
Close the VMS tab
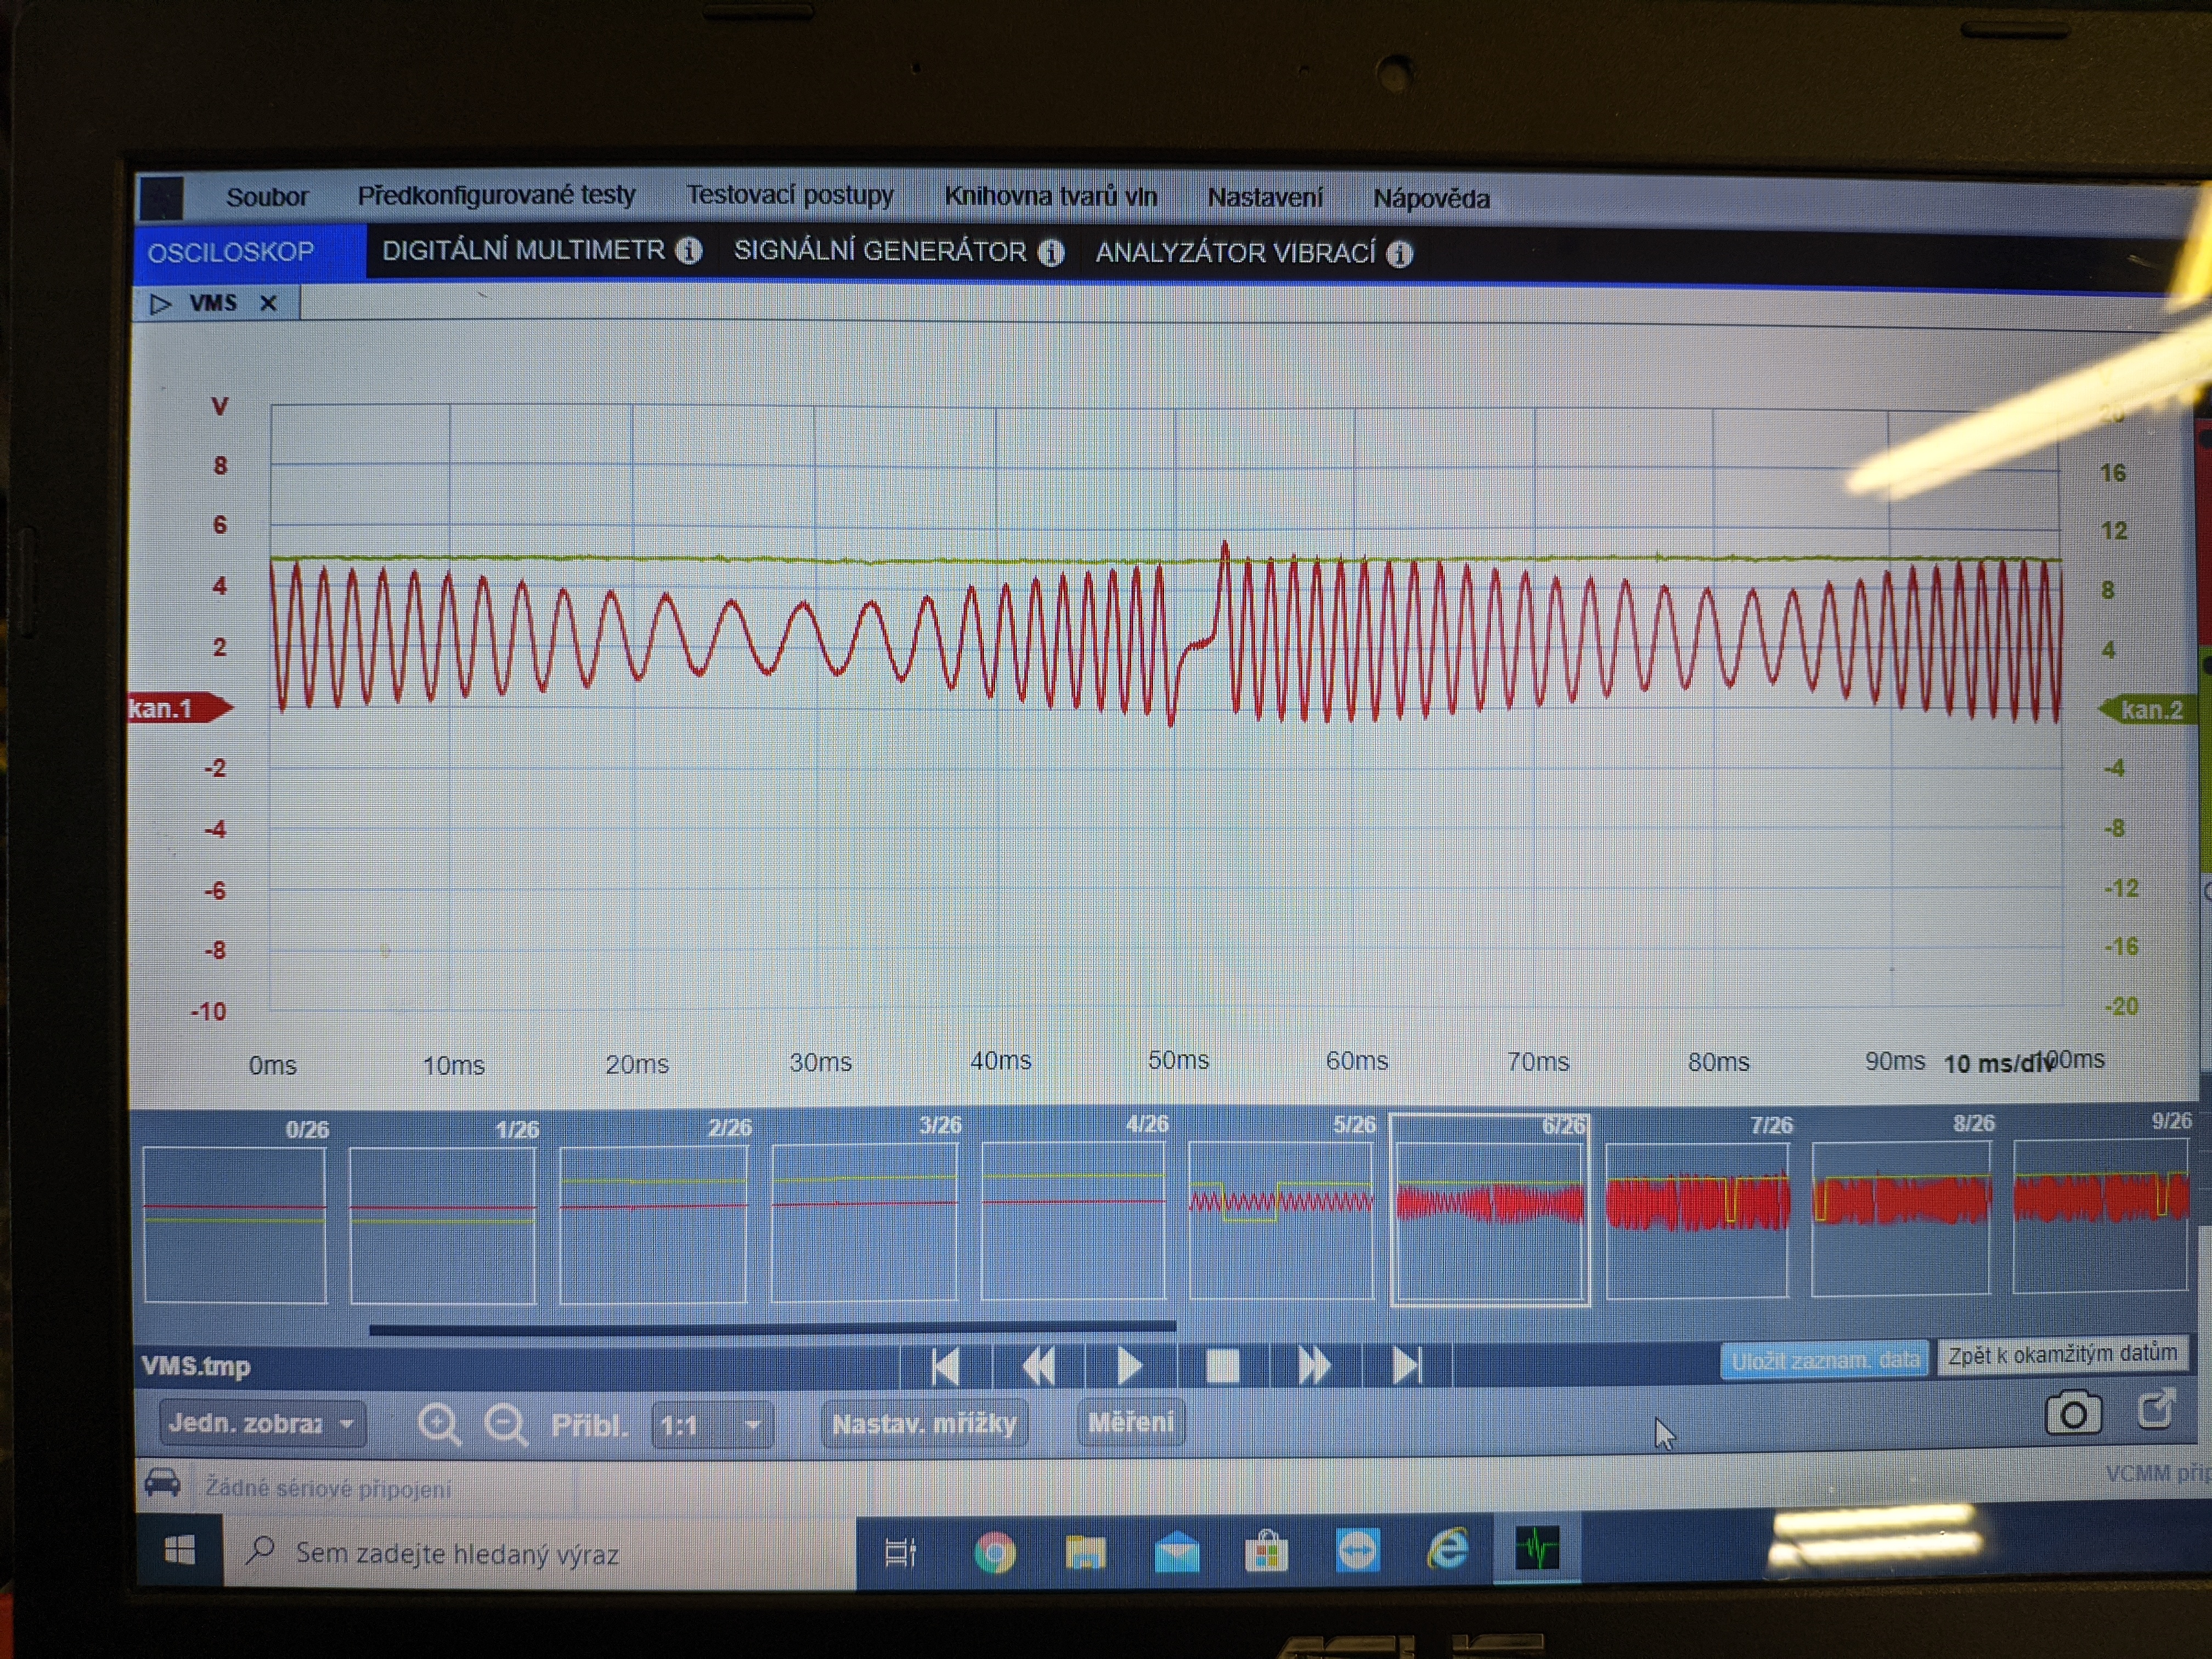click(268, 303)
